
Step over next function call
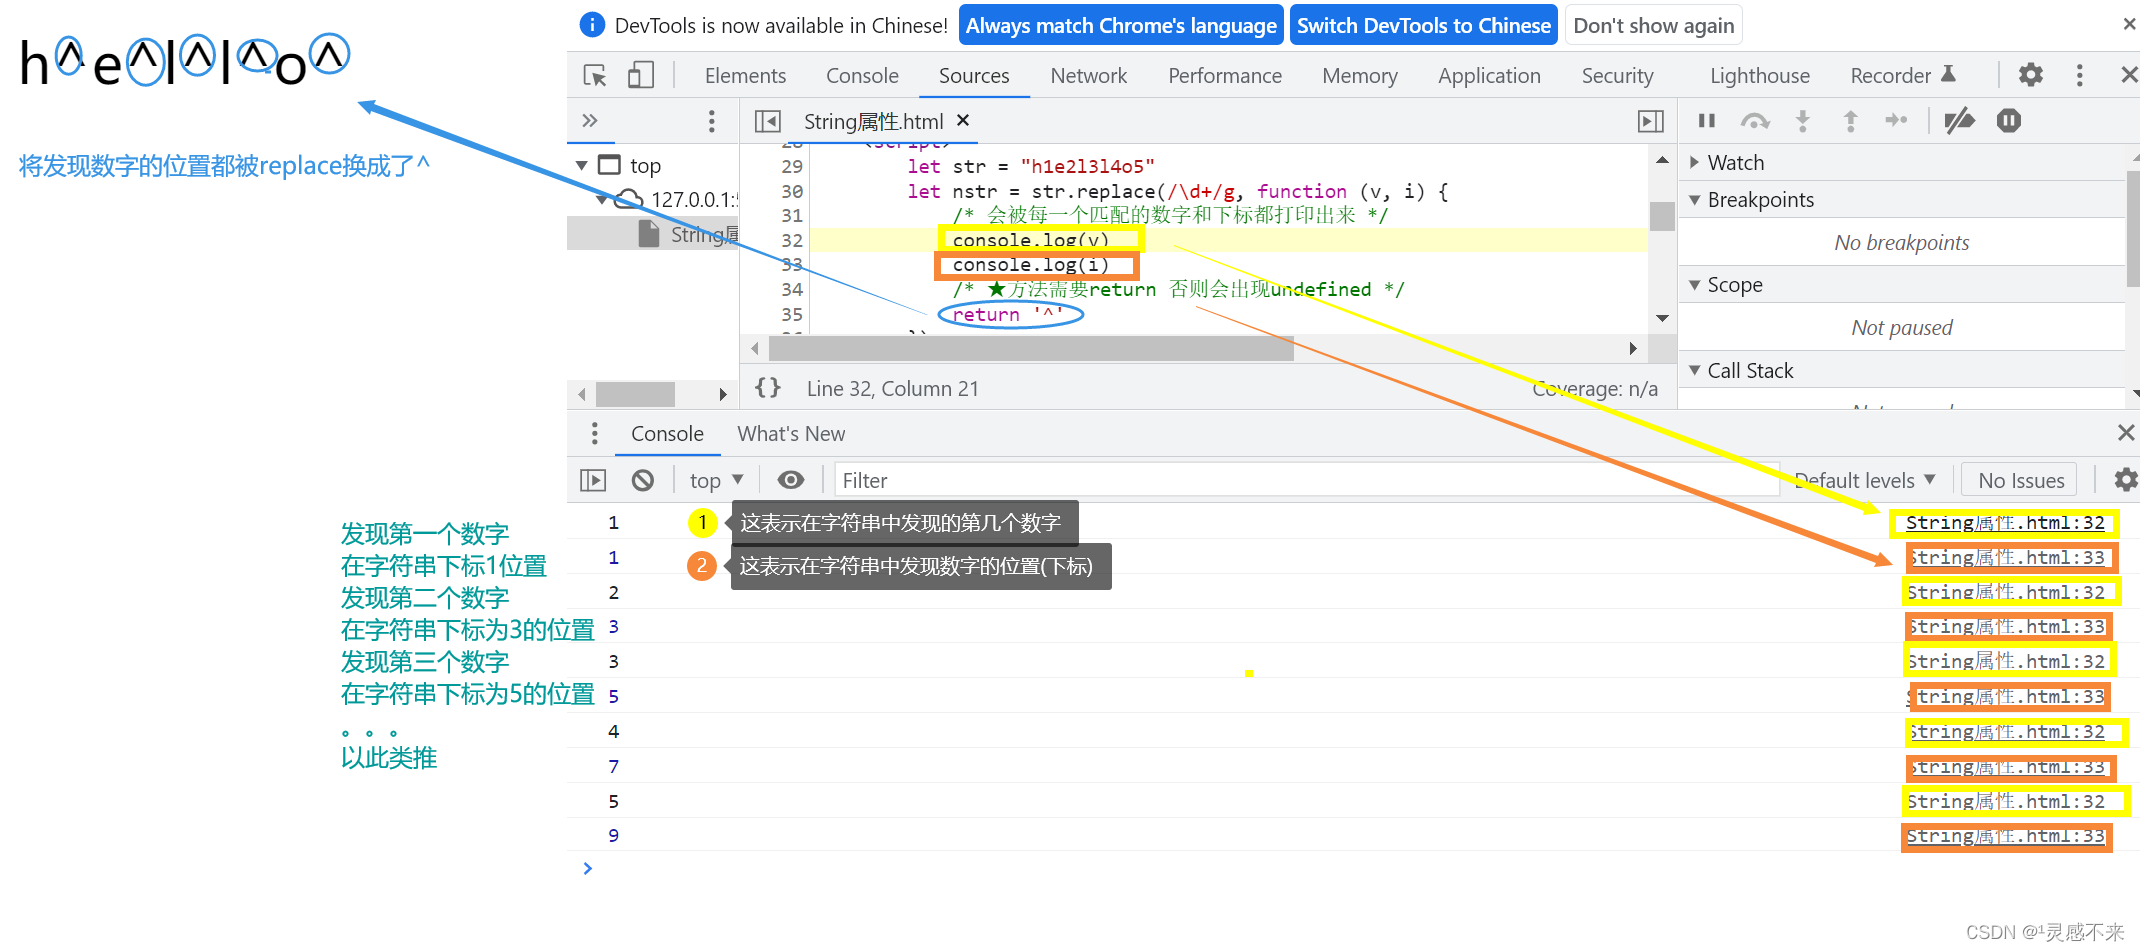click(x=1755, y=120)
